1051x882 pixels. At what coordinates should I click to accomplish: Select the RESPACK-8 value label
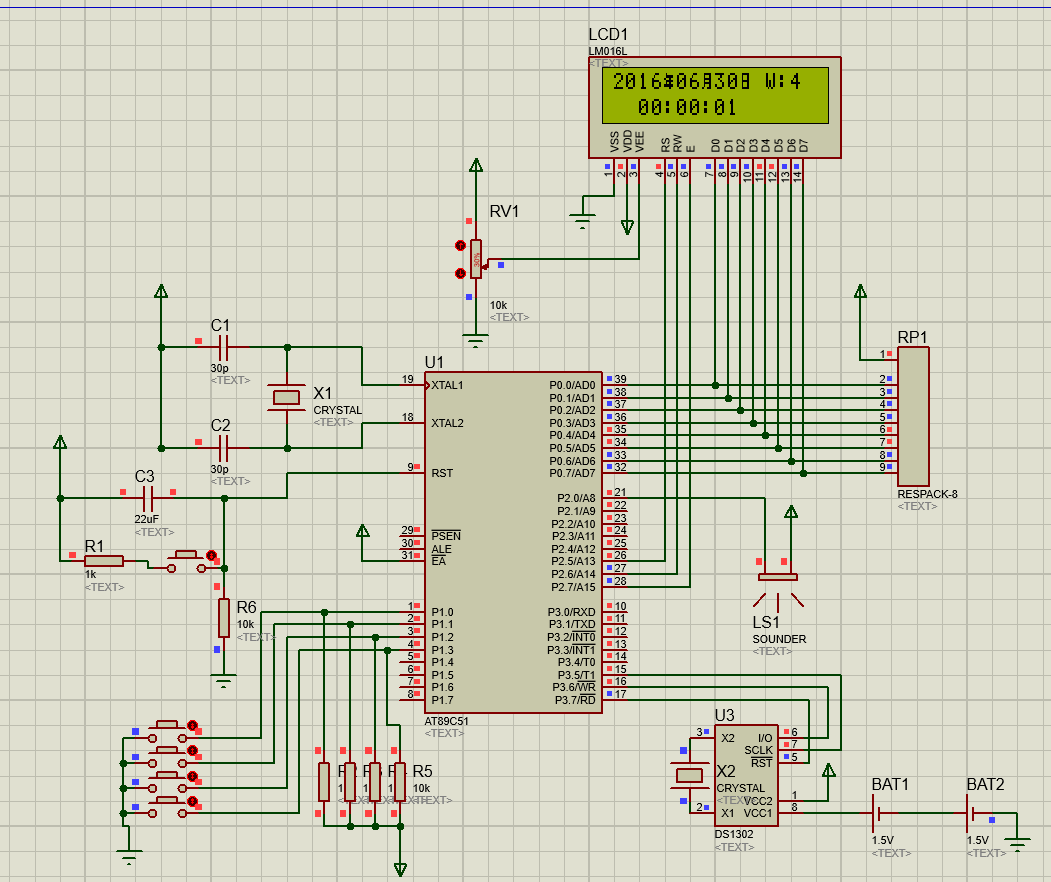(928, 494)
